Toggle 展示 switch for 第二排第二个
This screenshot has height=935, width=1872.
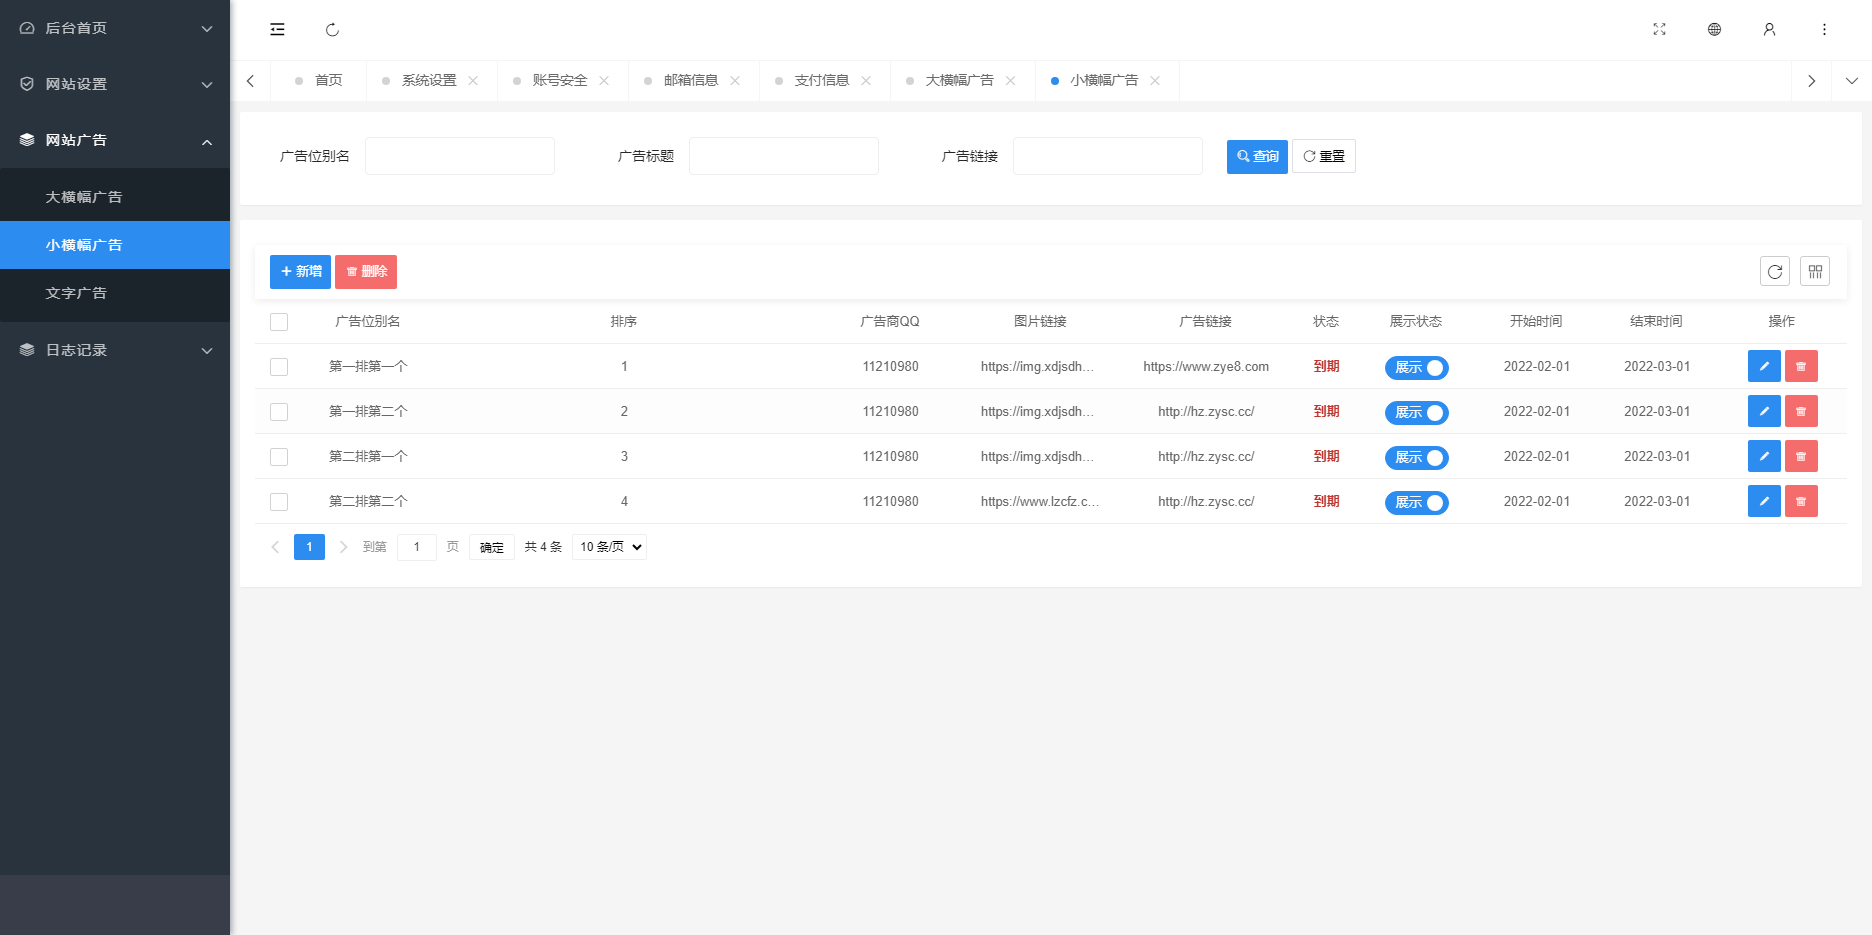(x=1416, y=502)
